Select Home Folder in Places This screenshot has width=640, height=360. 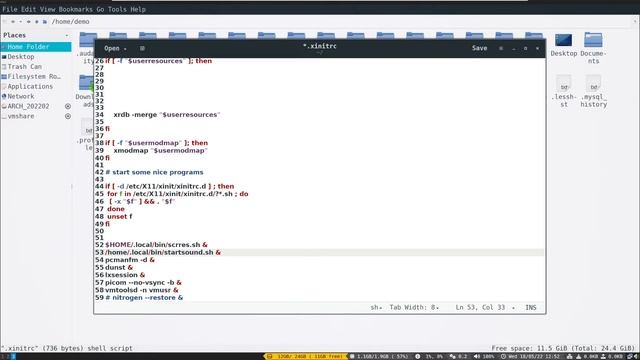[36, 47]
